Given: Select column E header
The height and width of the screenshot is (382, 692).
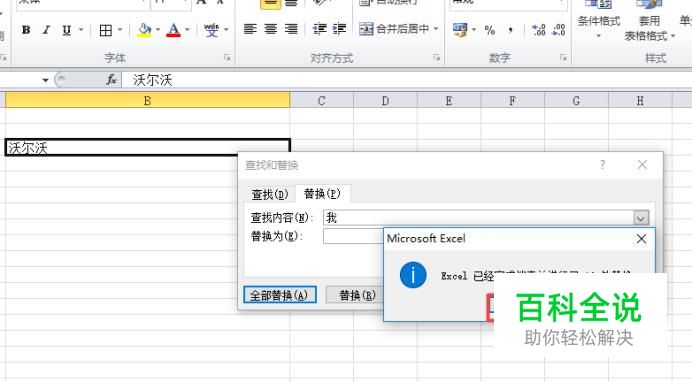Looking at the screenshot, I should click(x=449, y=101).
